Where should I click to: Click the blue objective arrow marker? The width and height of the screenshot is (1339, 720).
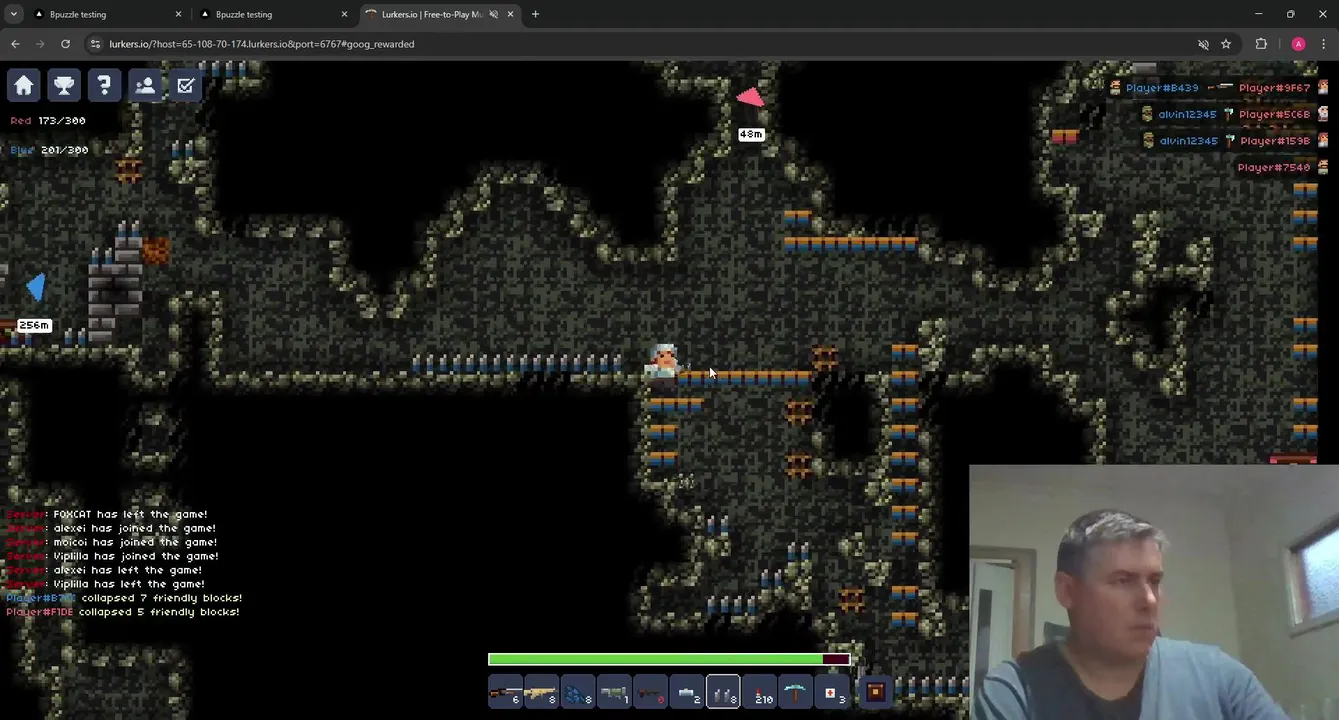point(36,287)
